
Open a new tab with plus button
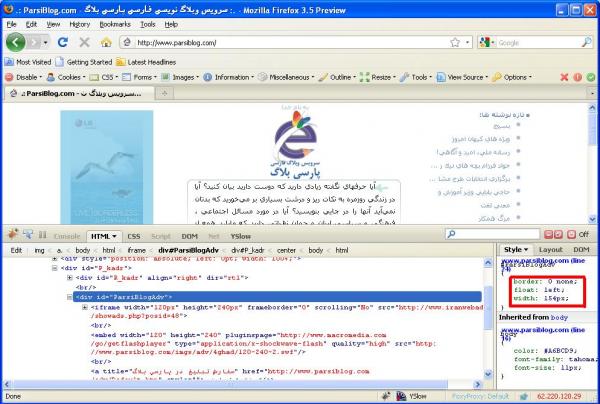(165, 93)
